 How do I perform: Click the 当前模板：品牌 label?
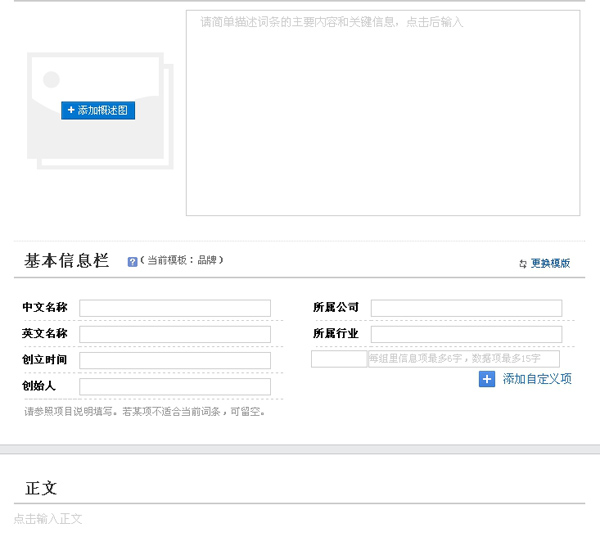click(182, 261)
